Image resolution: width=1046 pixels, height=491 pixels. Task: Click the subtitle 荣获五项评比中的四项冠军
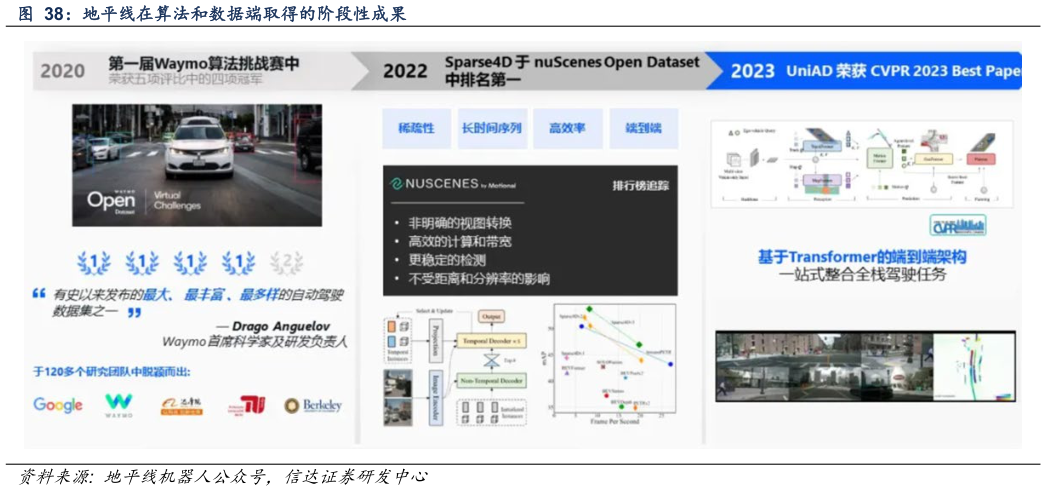[x=184, y=81]
